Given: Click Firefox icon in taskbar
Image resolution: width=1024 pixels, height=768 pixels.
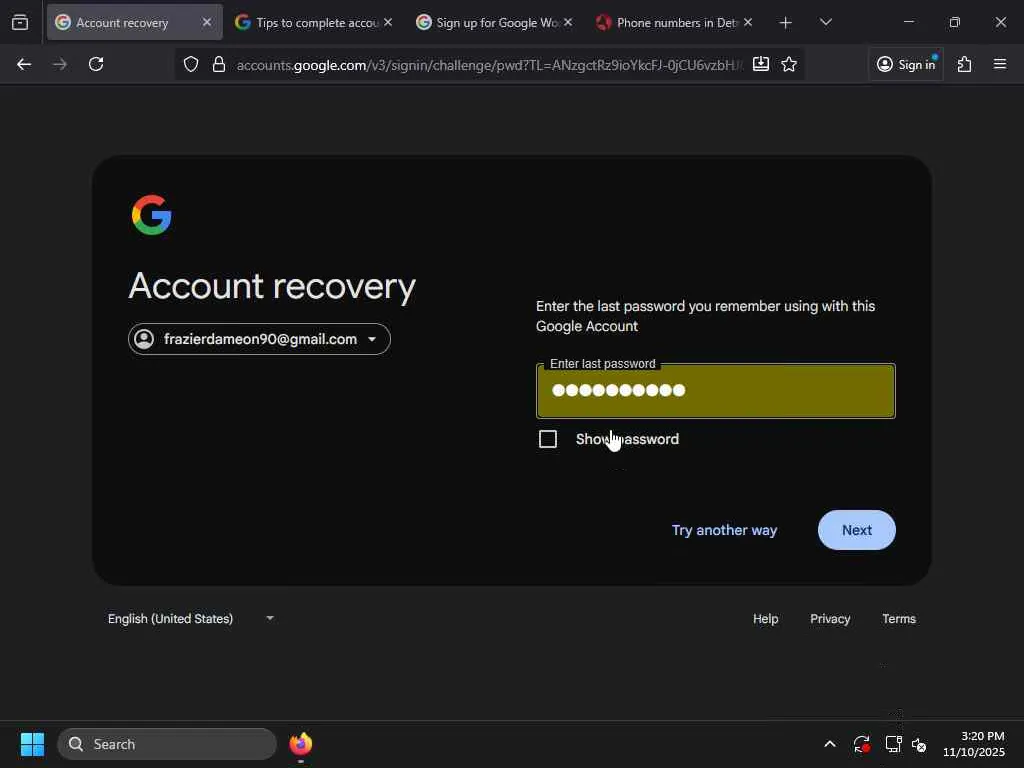Looking at the screenshot, I should 301,744.
